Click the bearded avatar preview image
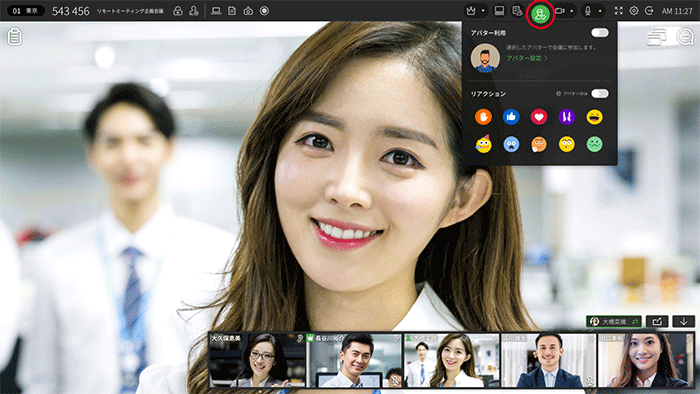 pos(485,58)
